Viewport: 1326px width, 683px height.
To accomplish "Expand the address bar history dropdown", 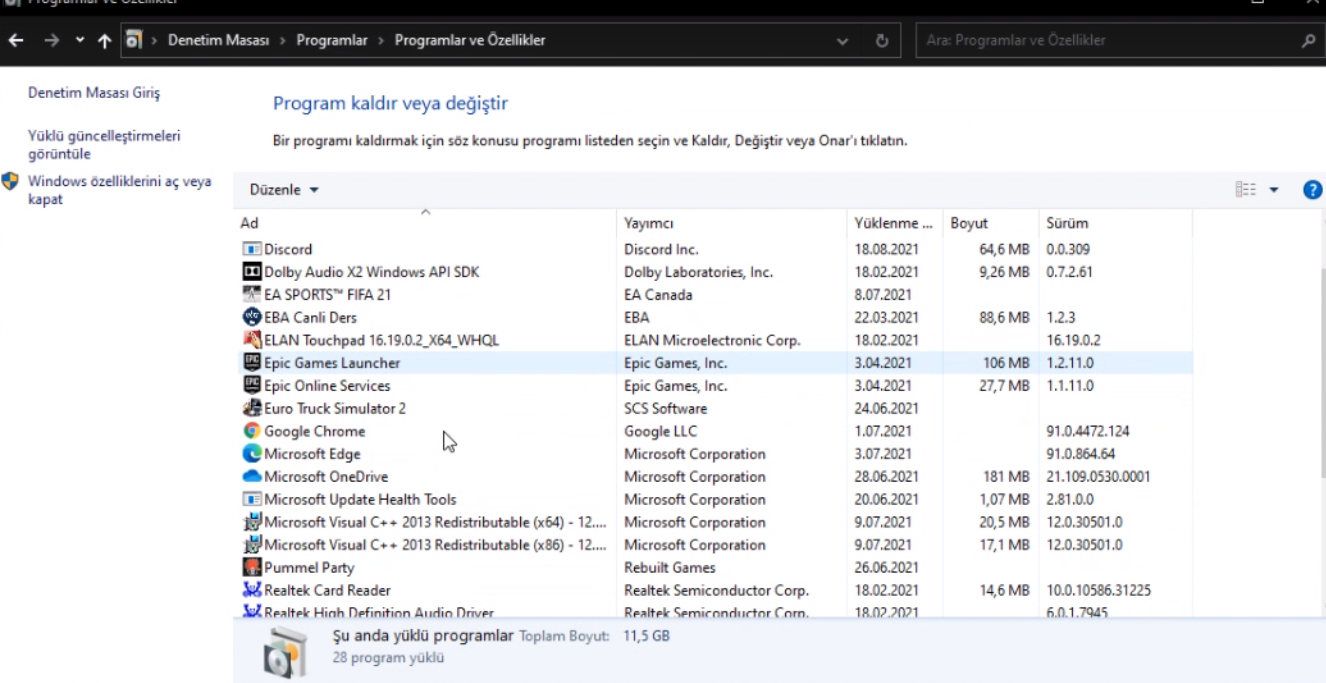I will [843, 41].
